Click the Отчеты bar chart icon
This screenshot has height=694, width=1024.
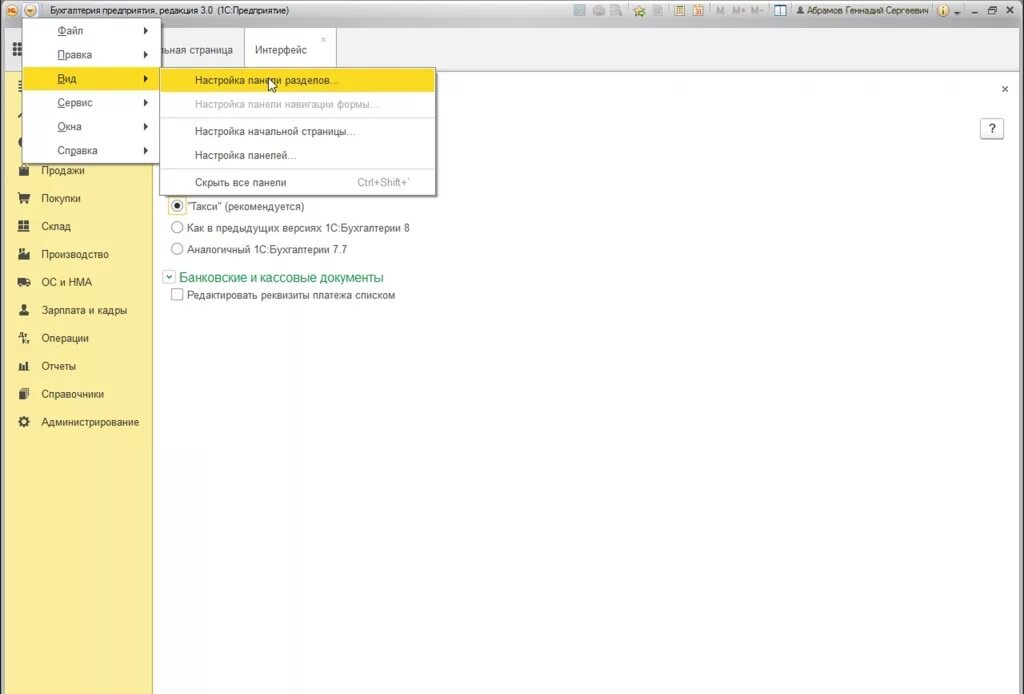tap(24, 366)
